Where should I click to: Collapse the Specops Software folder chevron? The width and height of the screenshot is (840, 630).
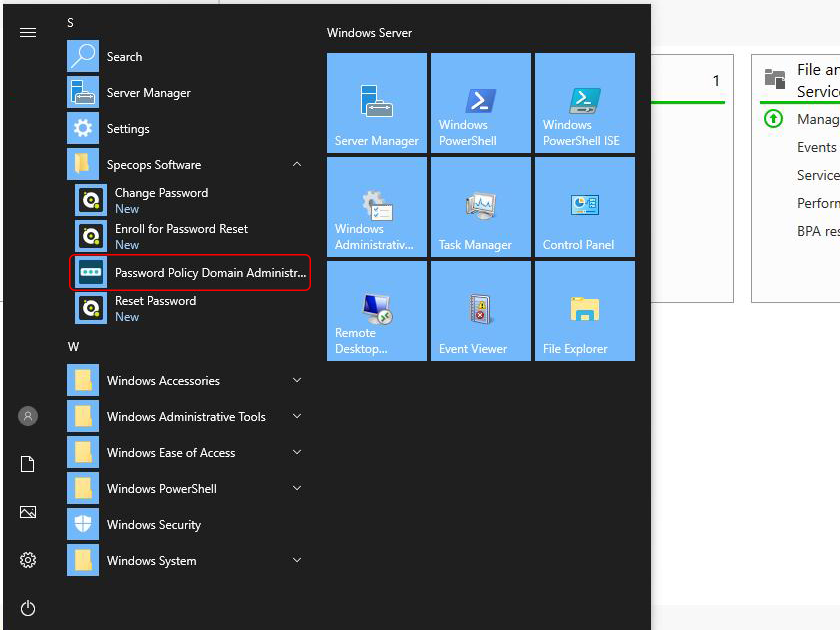tap(297, 164)
